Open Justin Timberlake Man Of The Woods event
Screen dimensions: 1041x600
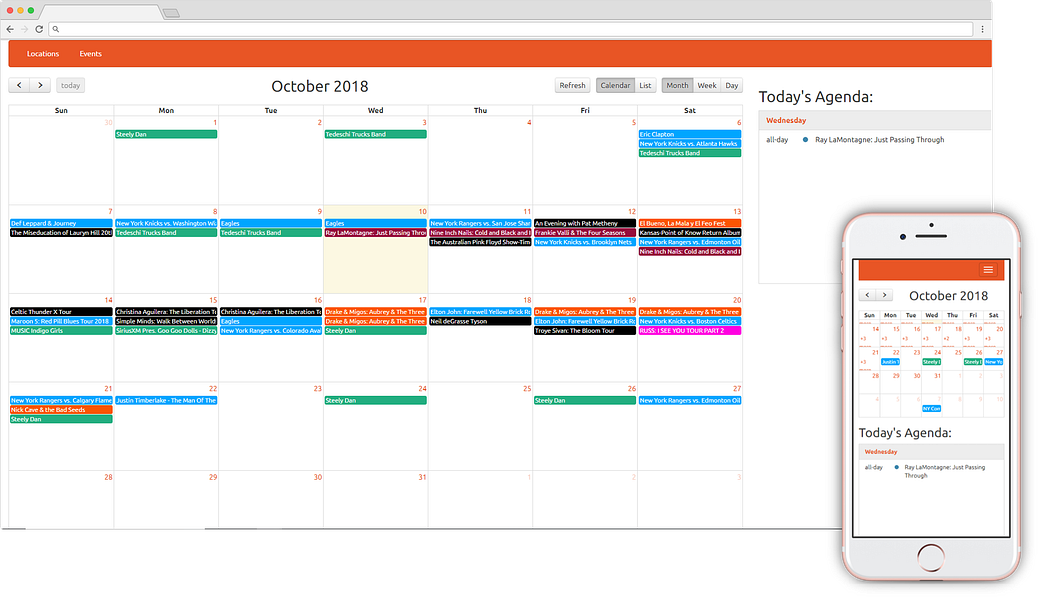click(x=166, y=400)
